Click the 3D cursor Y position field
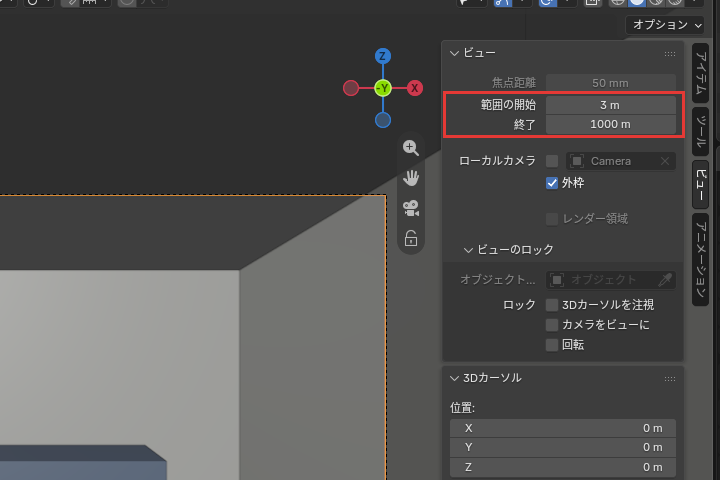This screenshot has height=480, width=720. click(563, 447)
